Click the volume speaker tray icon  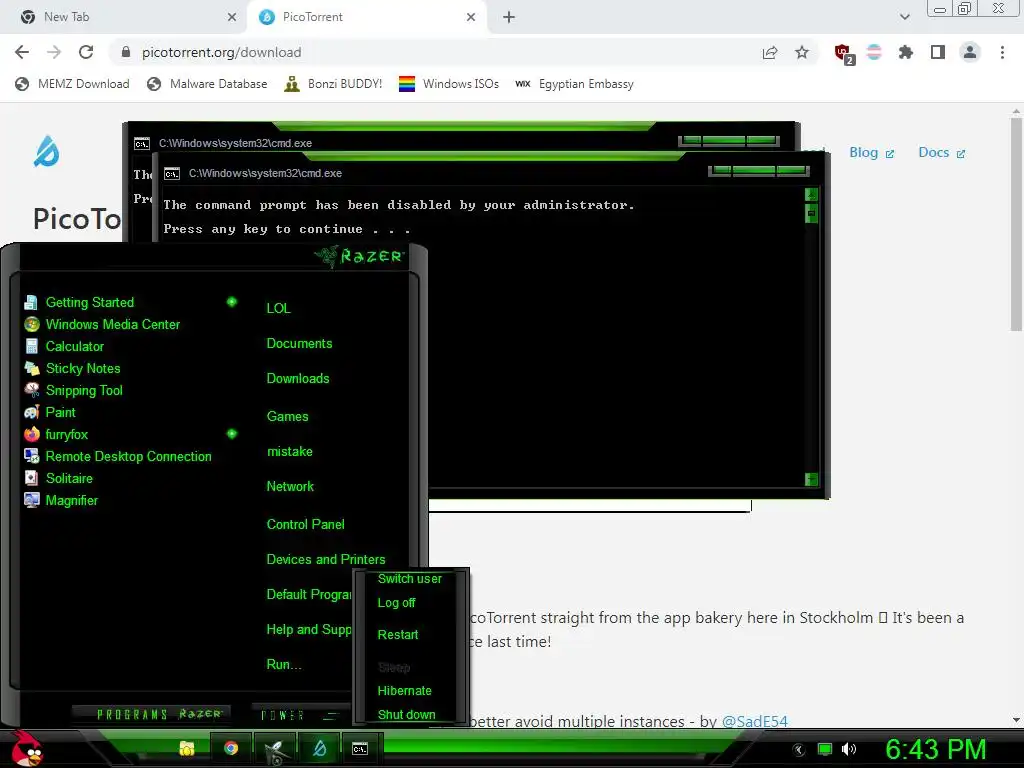pos(848,749)
